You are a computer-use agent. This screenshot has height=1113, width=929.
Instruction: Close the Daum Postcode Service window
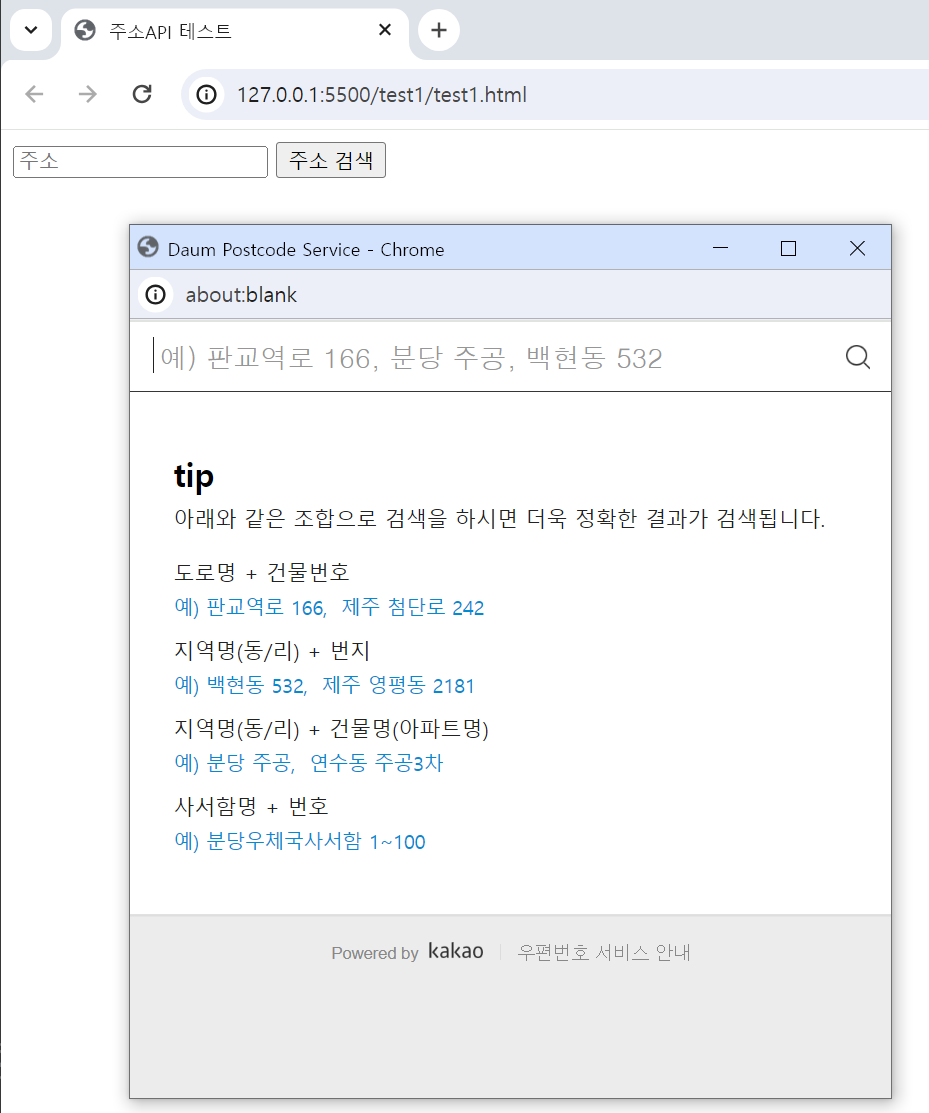pos(857,248)
